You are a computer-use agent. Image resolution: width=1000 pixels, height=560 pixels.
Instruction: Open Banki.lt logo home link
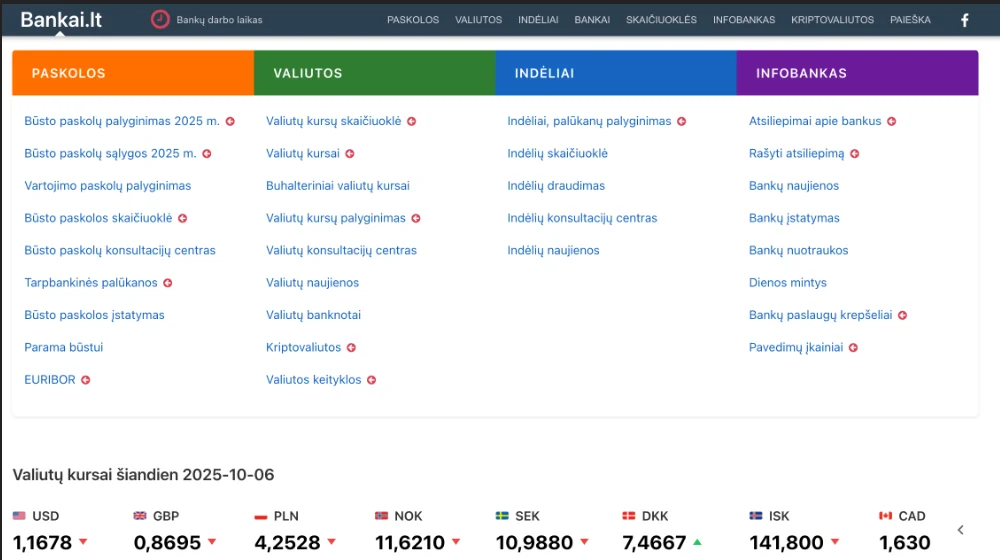(61, 19)
